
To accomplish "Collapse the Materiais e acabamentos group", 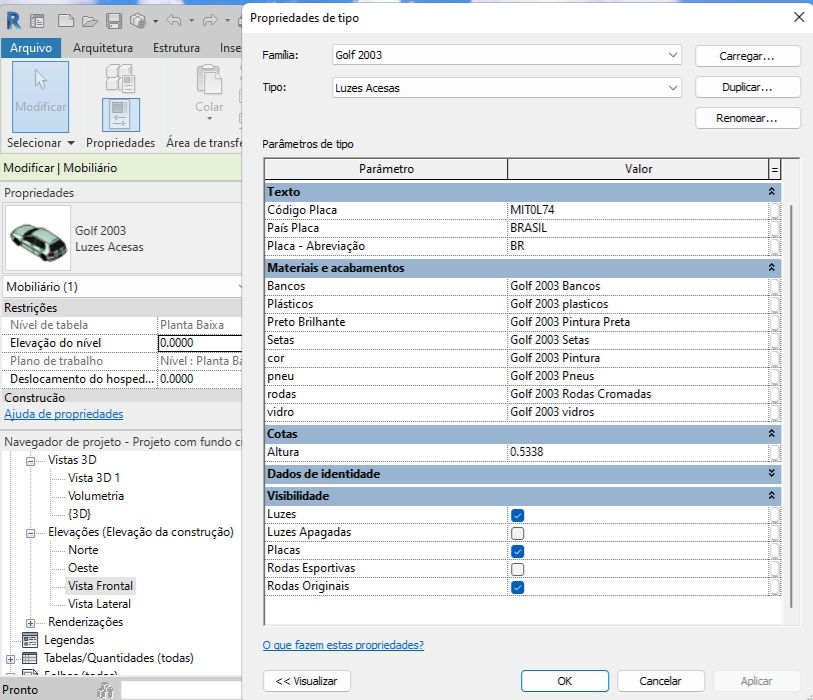I will point(772,268).
